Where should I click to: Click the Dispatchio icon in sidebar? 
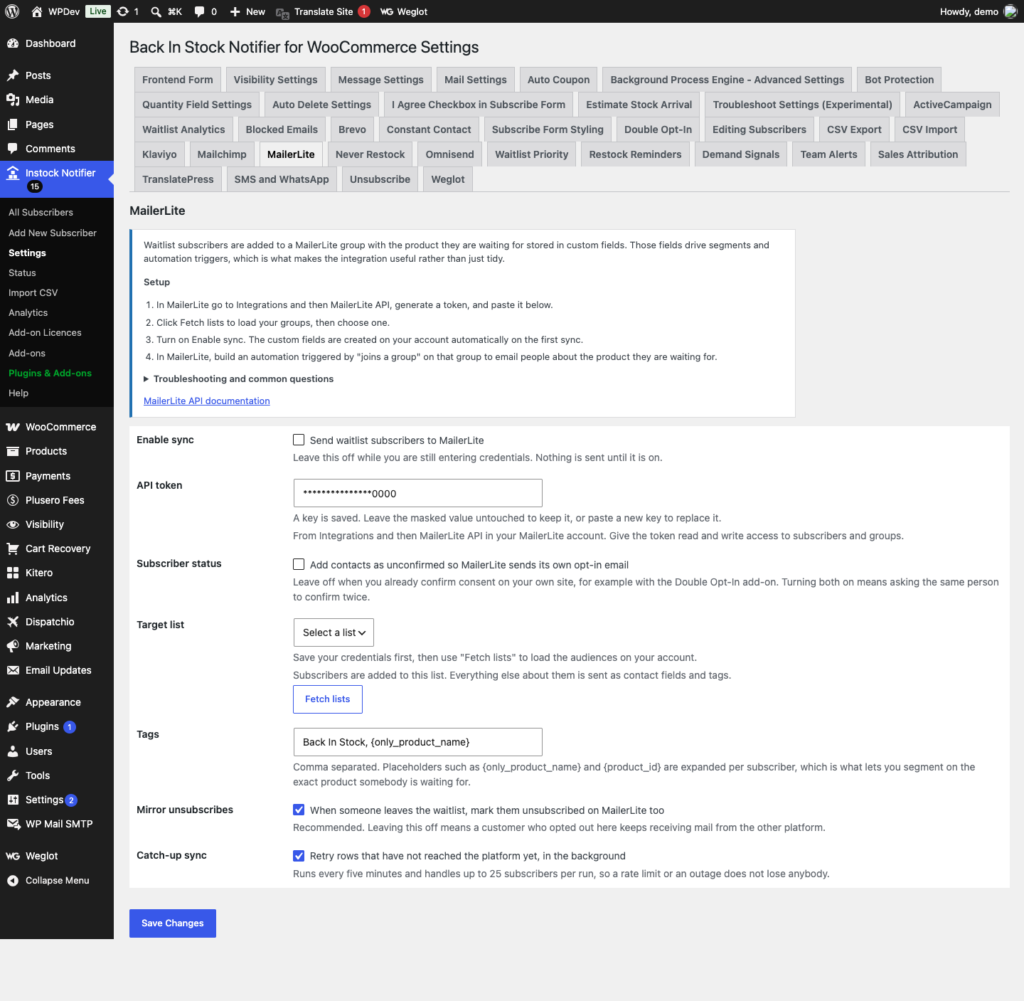point(12,622)
